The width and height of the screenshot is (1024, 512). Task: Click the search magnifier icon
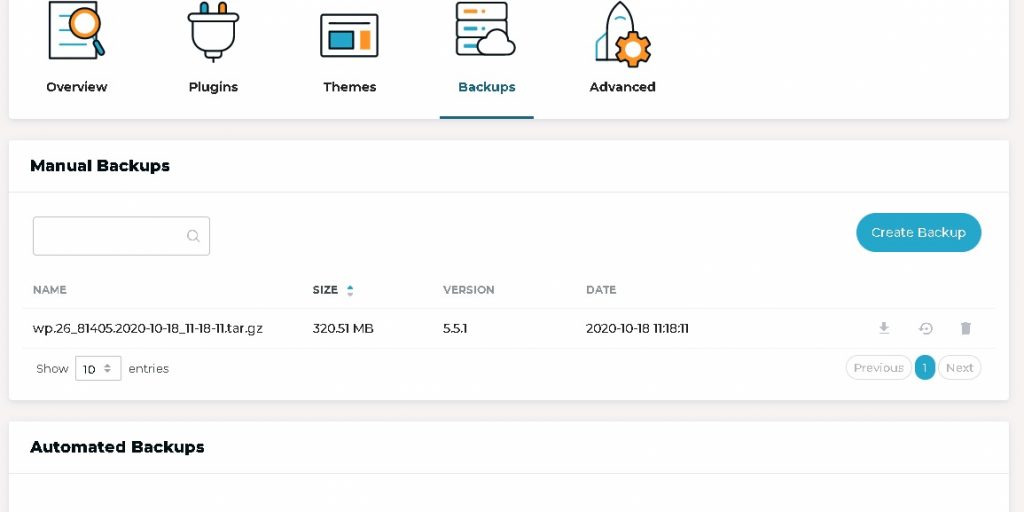(193, 236)
